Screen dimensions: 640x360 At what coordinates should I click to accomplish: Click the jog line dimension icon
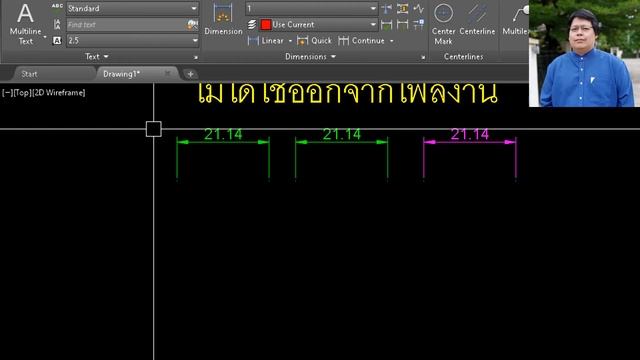[419, 8]
